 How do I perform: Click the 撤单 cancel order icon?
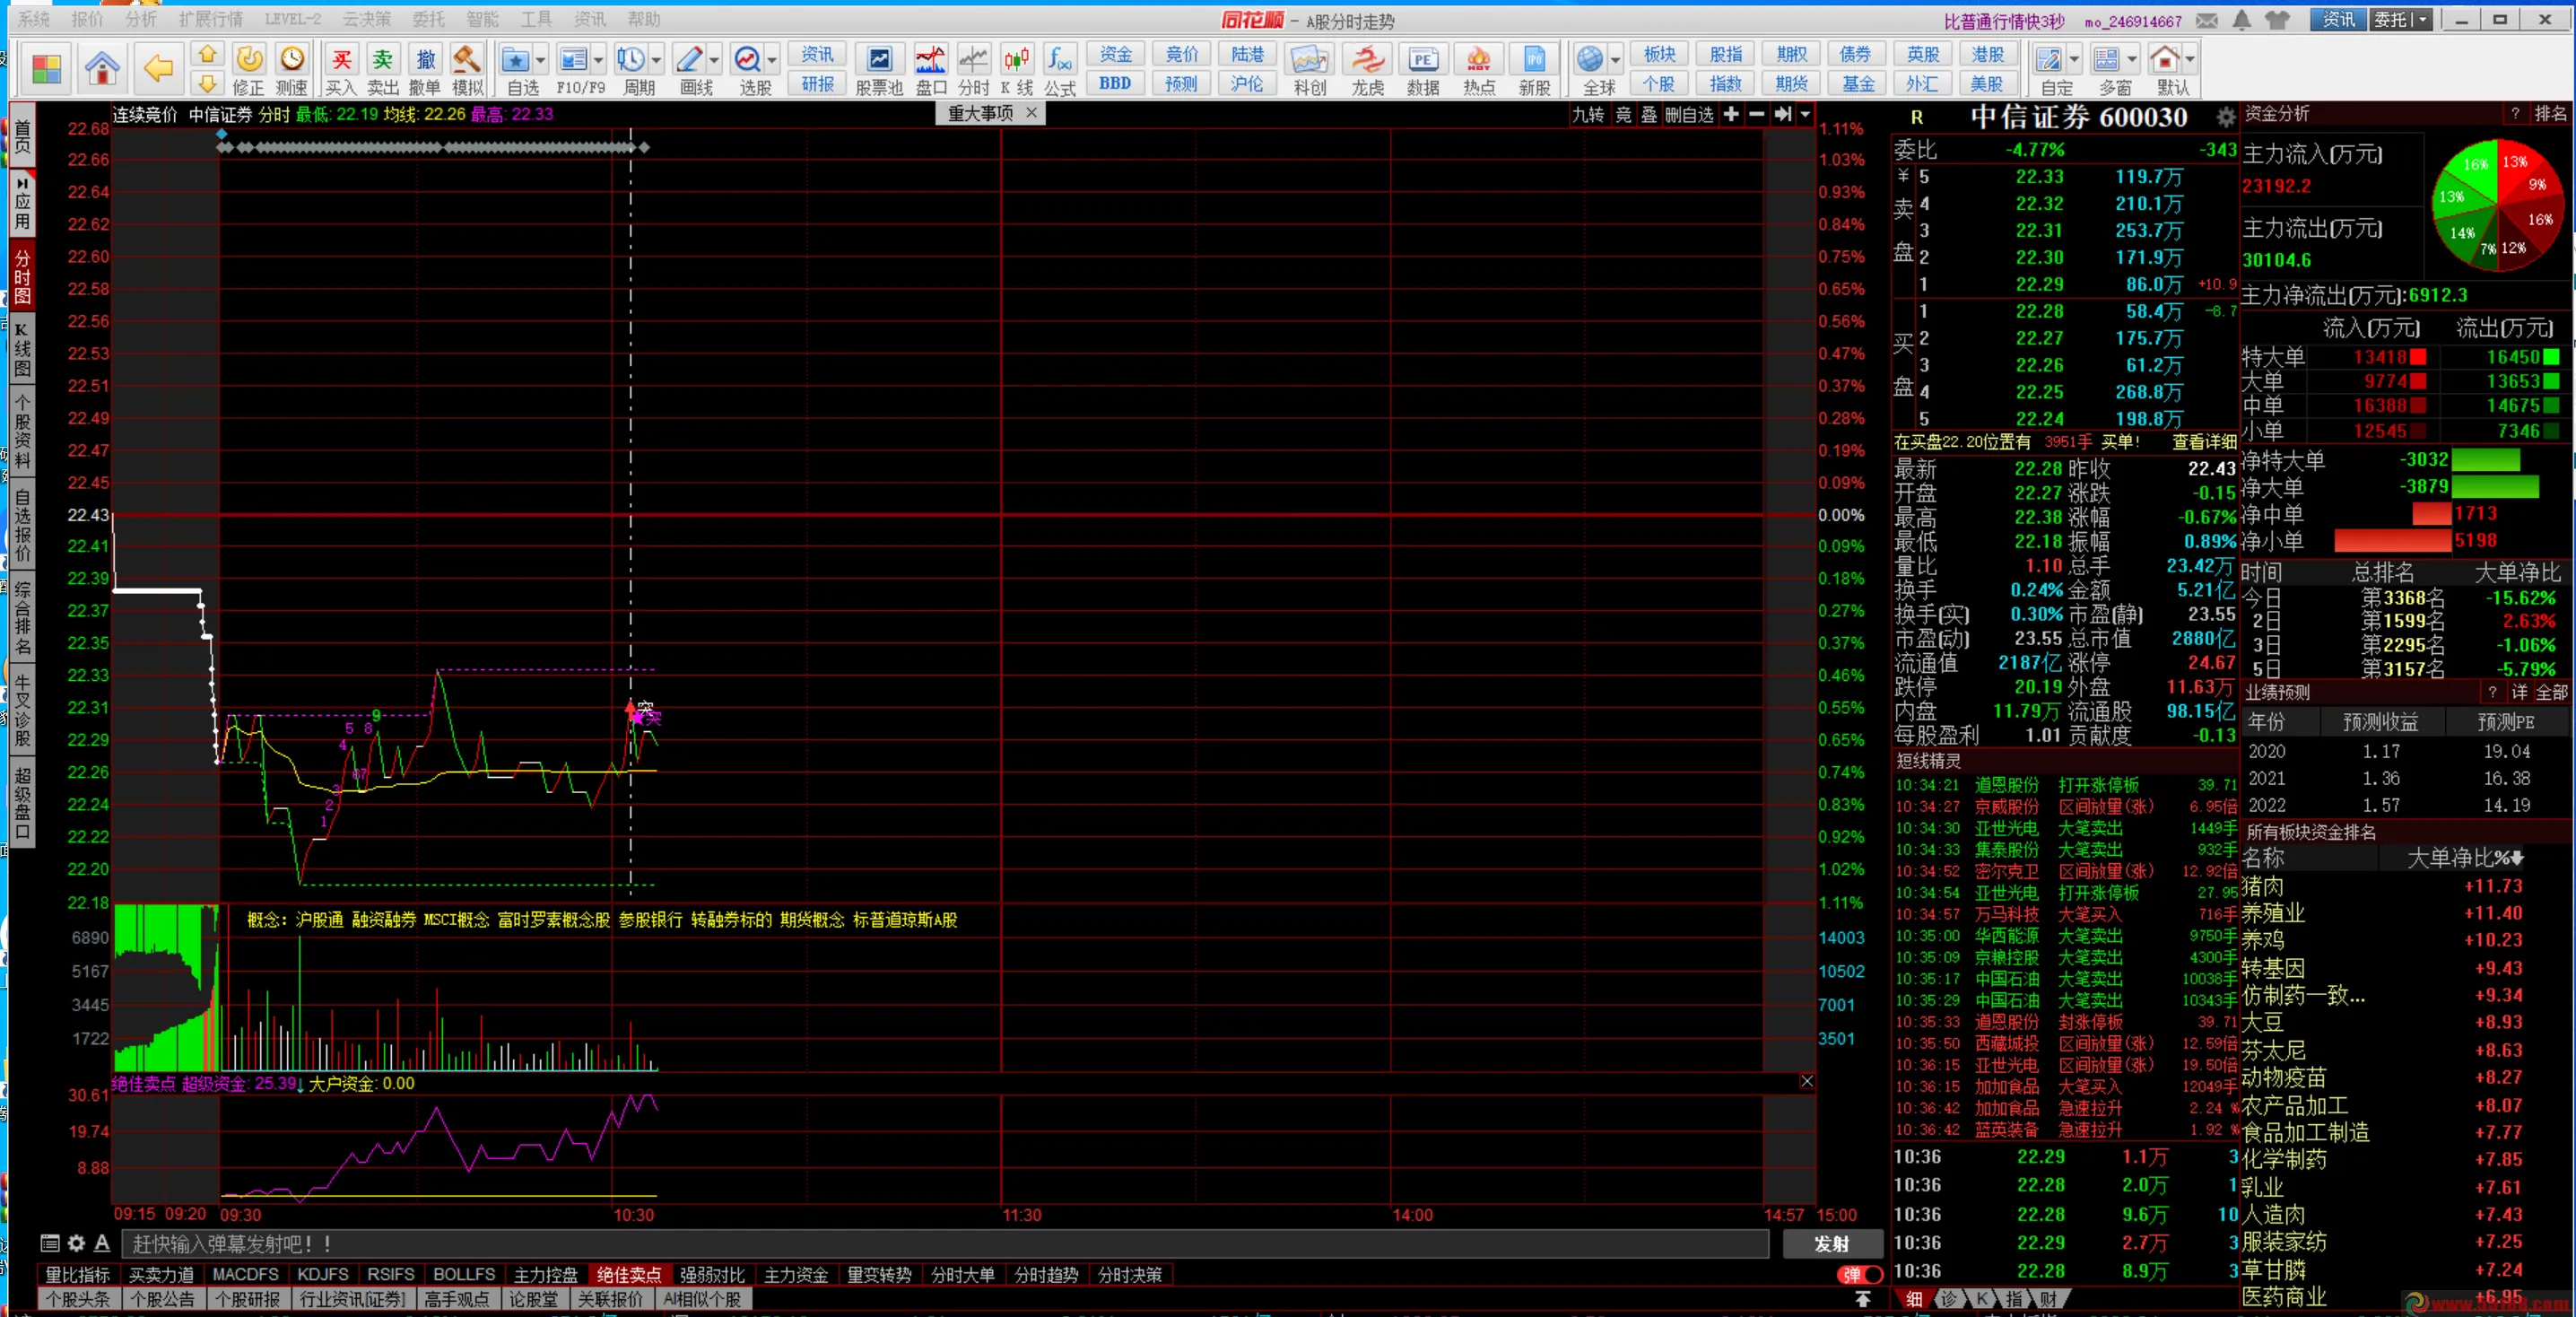coord(425,69)
